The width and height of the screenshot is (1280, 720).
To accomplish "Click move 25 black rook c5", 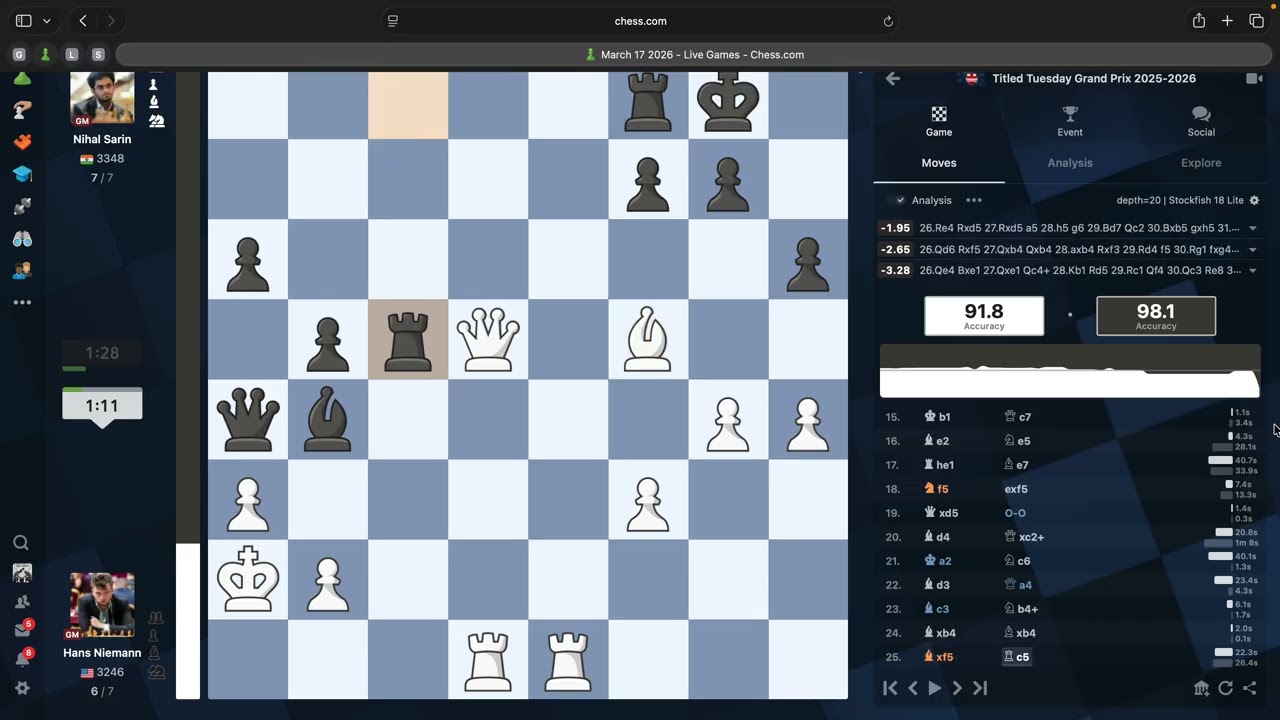I will pos(1016,657).
